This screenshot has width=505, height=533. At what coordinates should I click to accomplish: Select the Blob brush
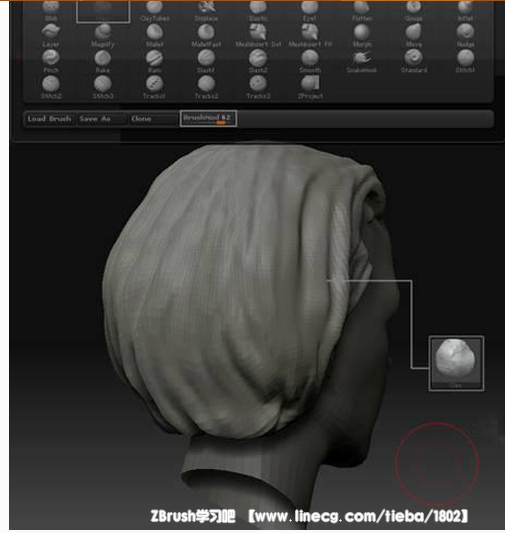coord(51,10)
